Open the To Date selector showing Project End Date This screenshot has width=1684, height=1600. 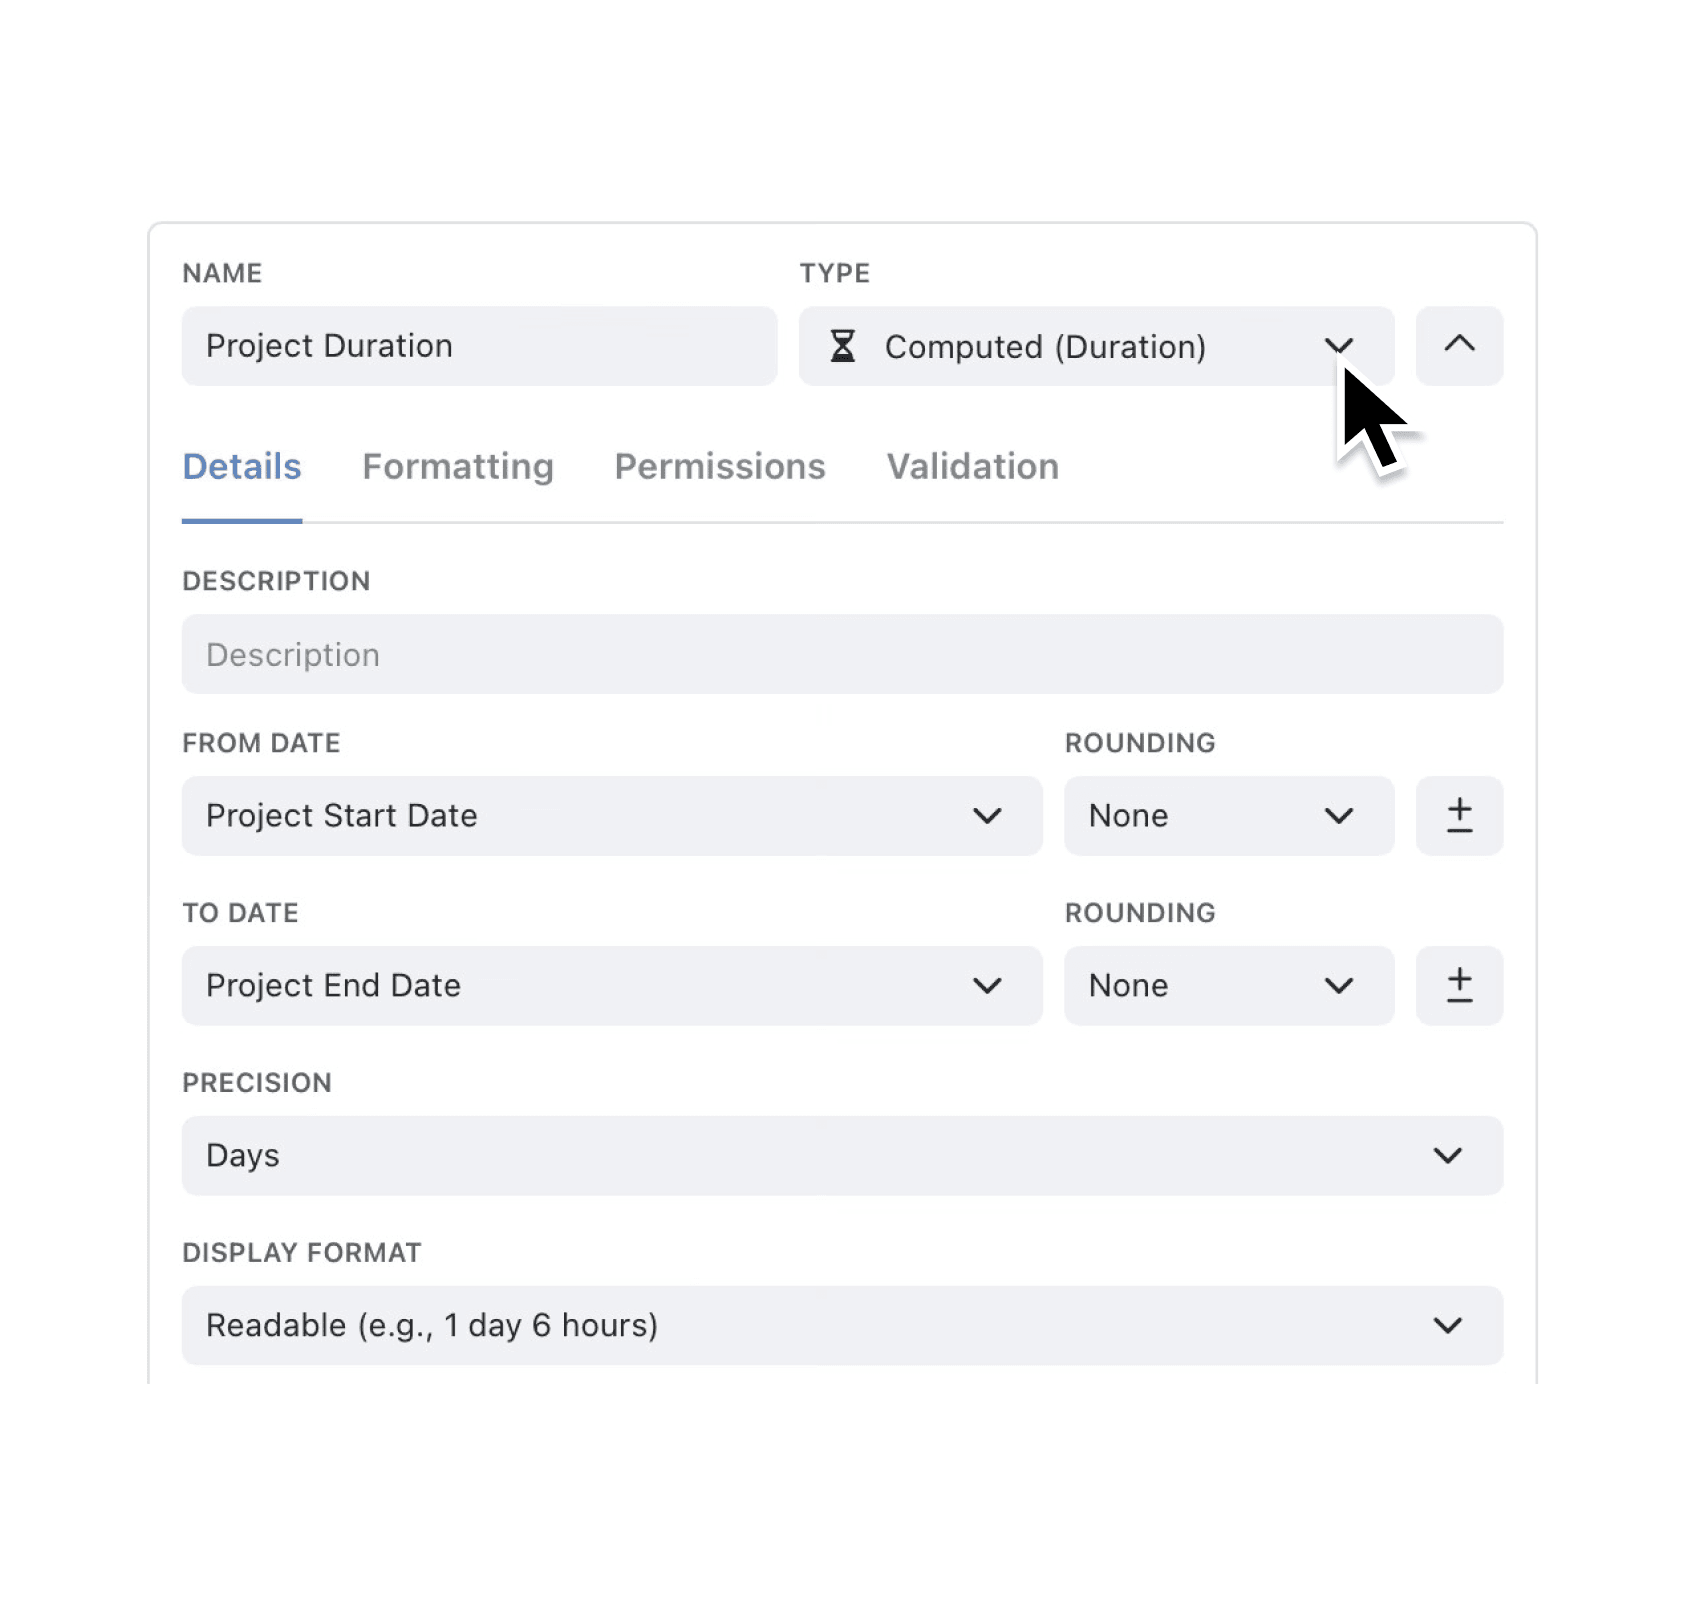tap(988, 986)
